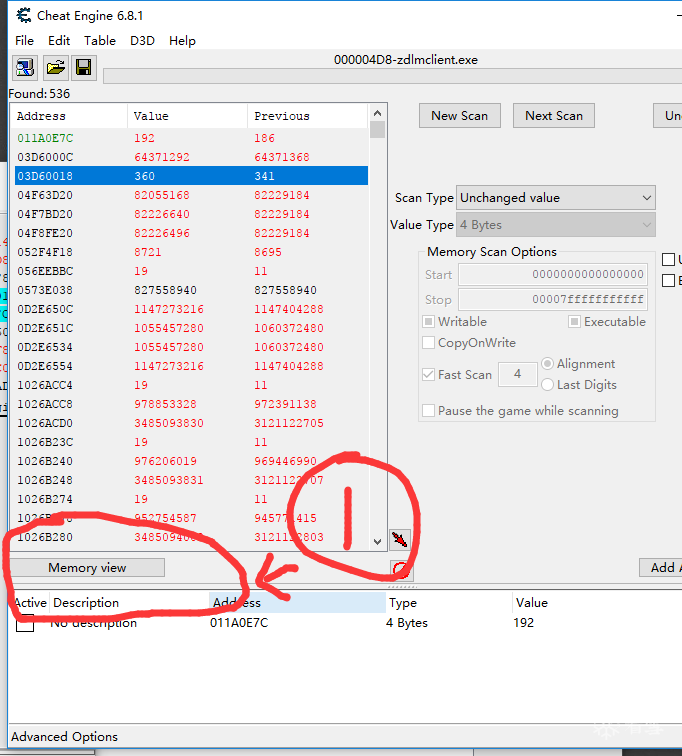Open the File menu

point(24,40)
